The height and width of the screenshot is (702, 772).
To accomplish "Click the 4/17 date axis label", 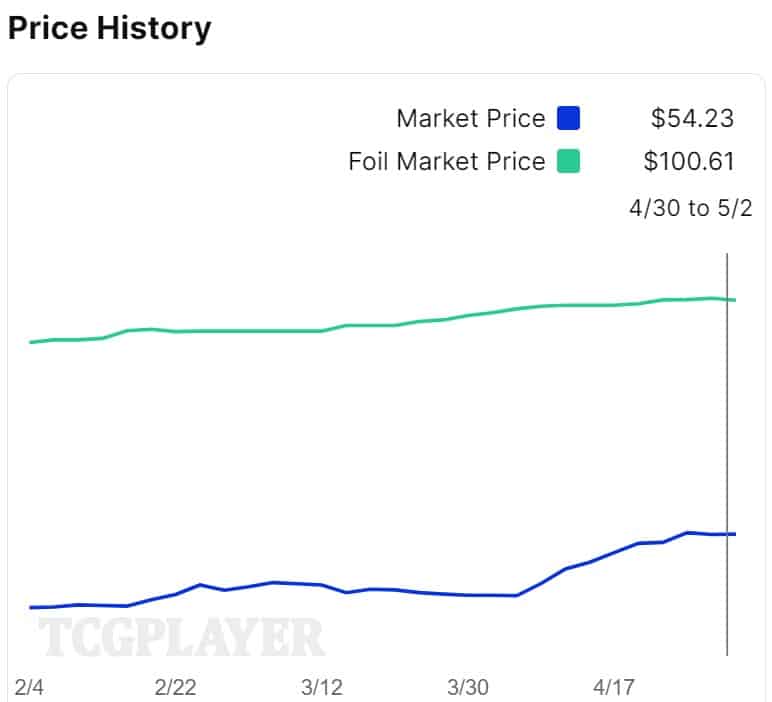I will tap(613, 687).
